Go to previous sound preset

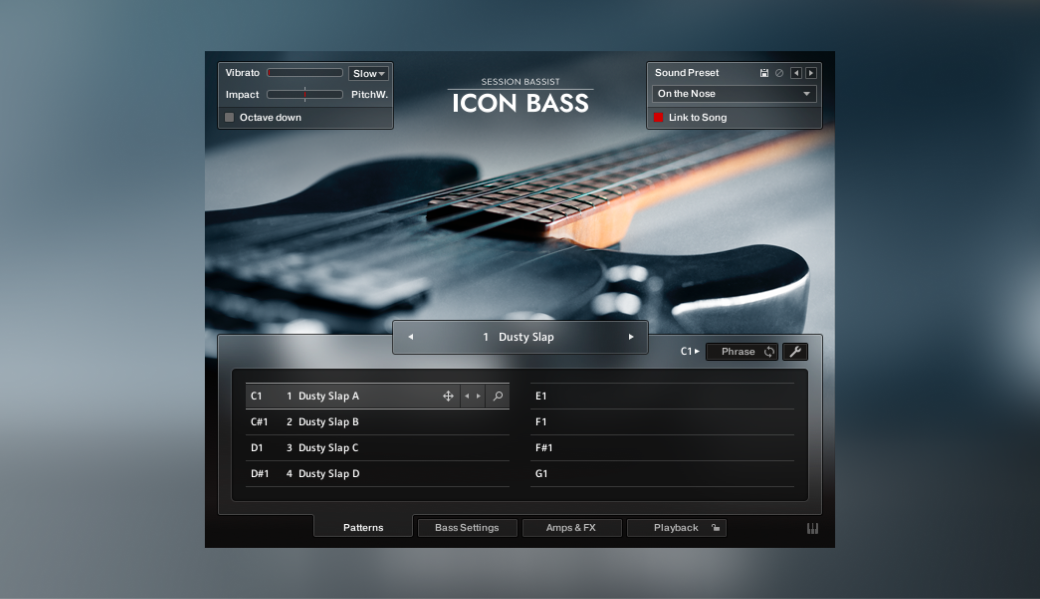tap(796, 73)
